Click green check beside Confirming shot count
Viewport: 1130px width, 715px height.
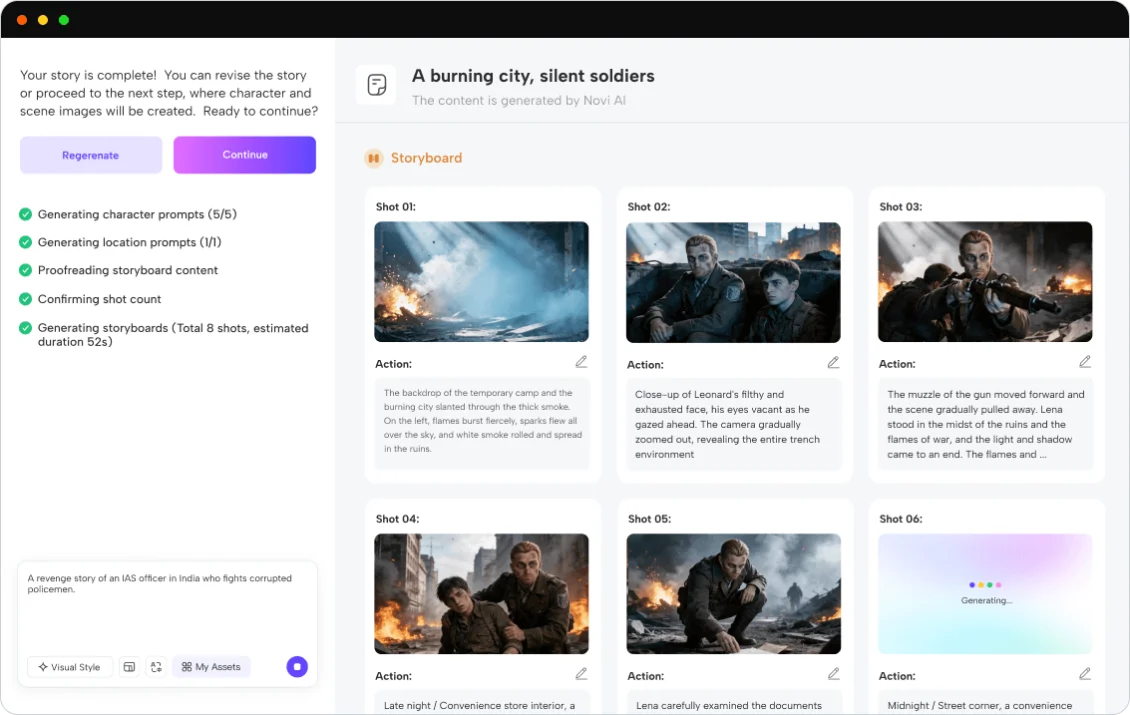pos(25,299)
